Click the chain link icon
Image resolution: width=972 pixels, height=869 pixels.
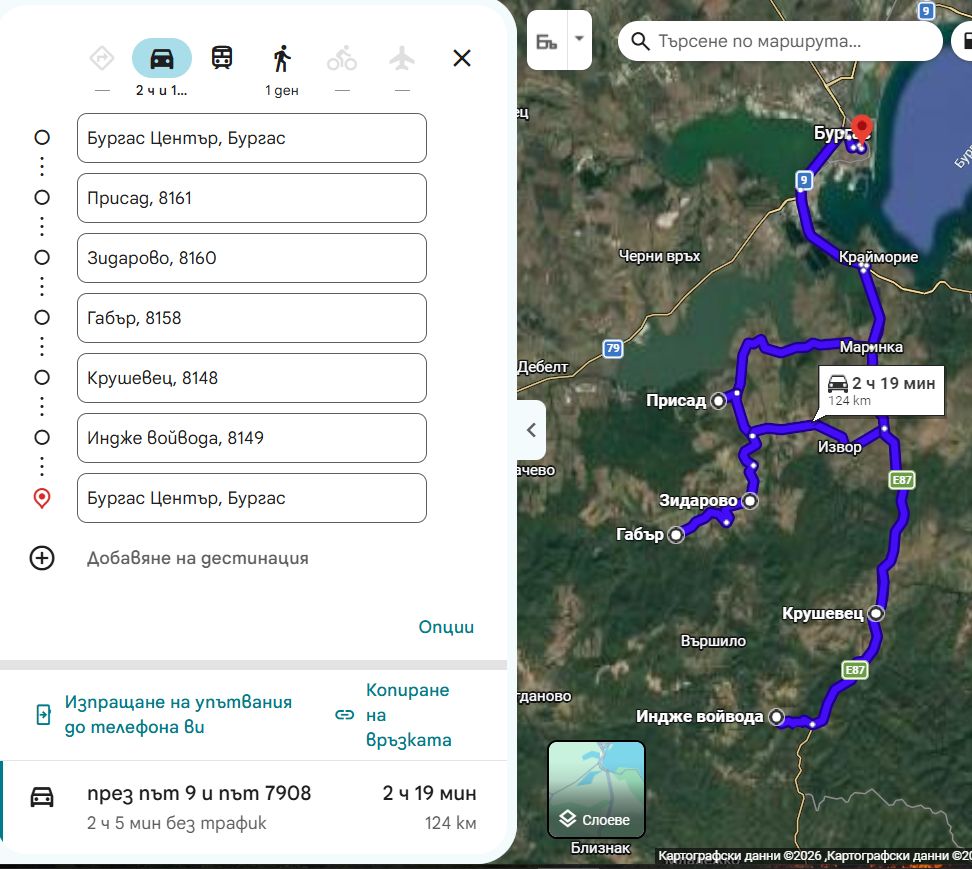(x=345, y=715)
